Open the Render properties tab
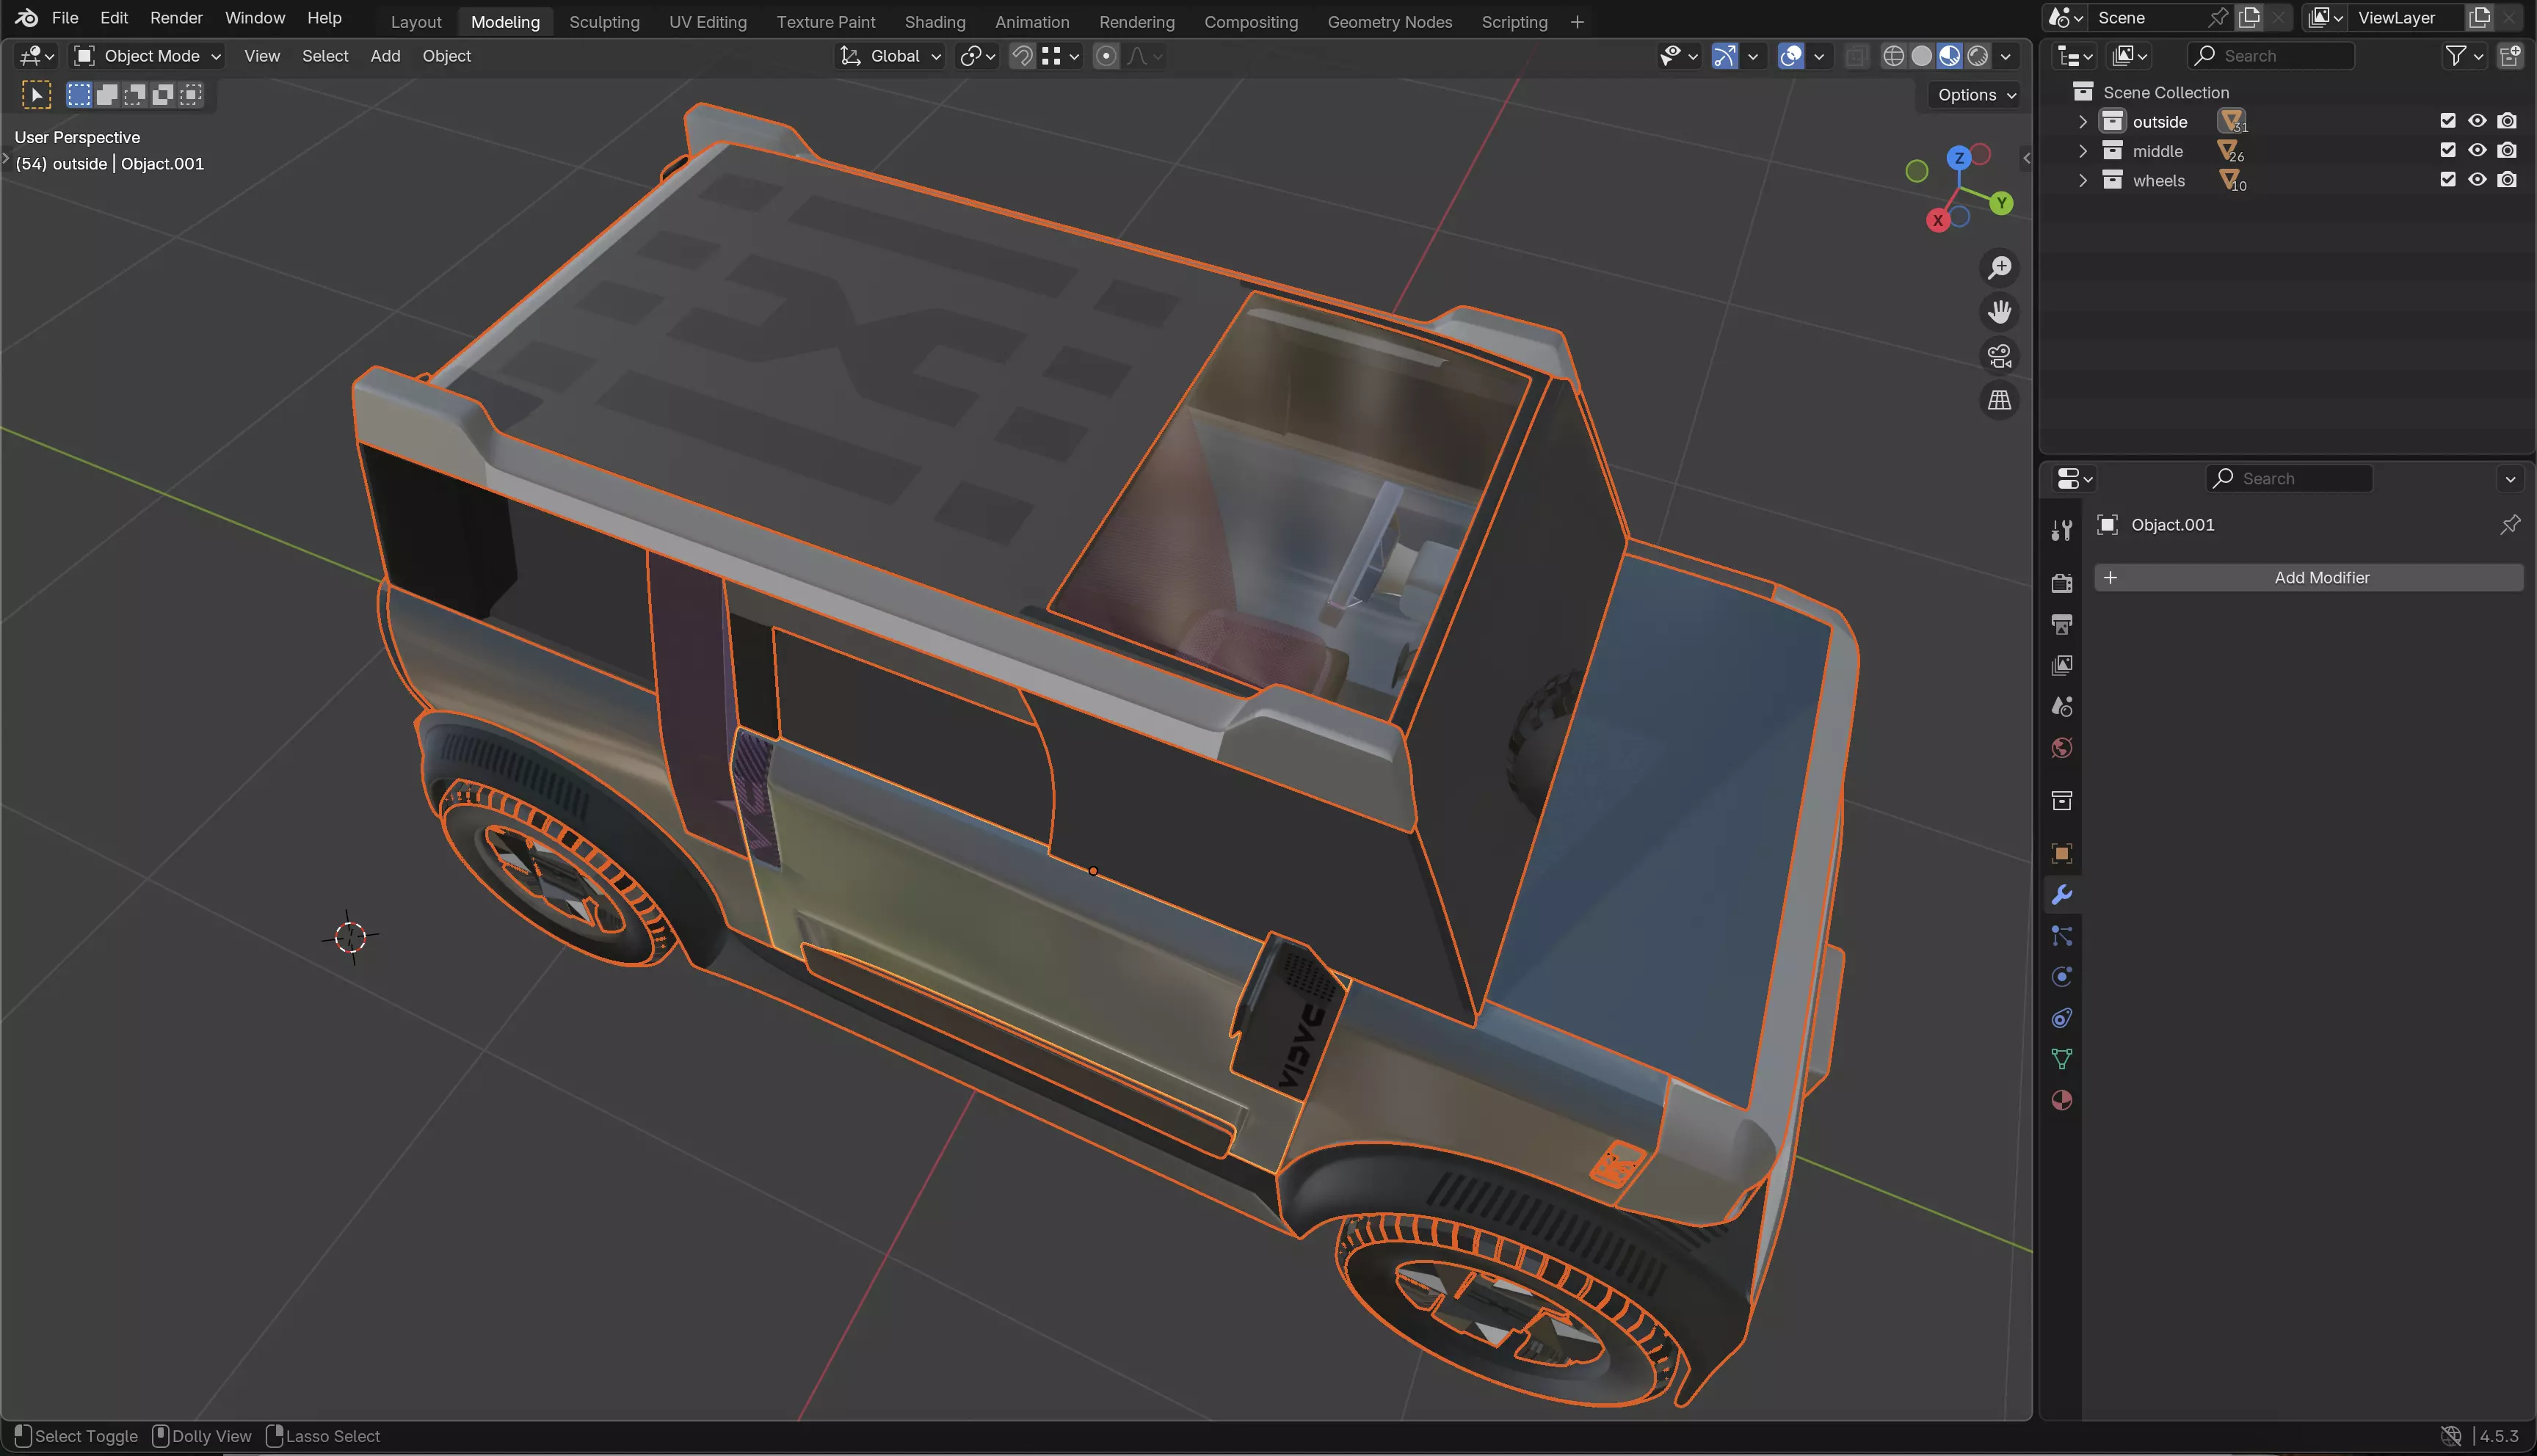 (2061, 583)
